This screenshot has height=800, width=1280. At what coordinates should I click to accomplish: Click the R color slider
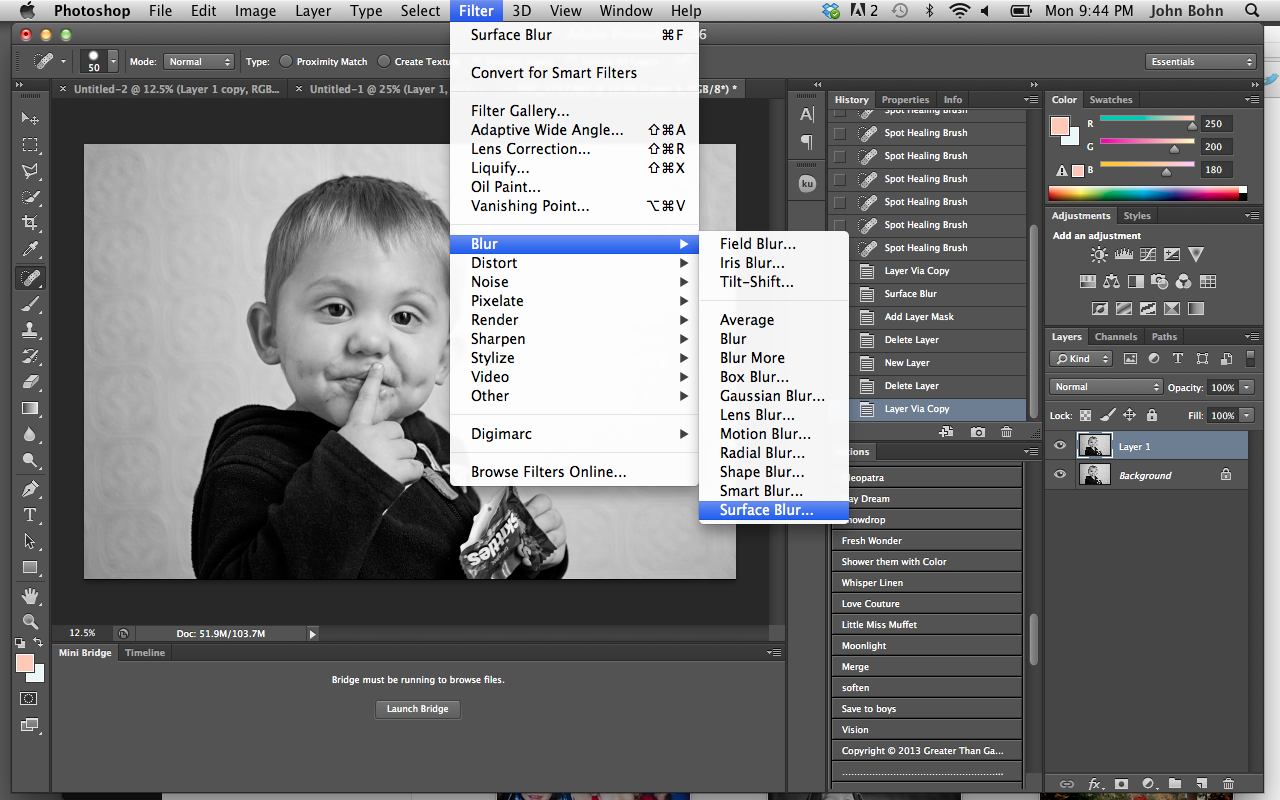coord(1147,120)
